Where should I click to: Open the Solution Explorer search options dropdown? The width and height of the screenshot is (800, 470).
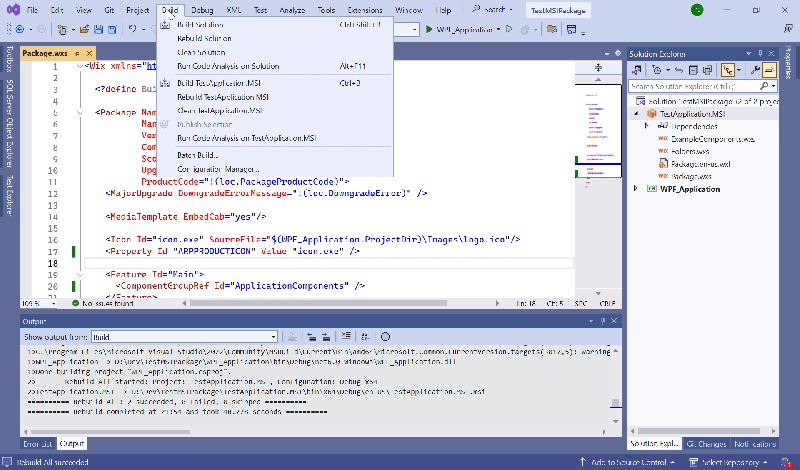tap(774, 86)
